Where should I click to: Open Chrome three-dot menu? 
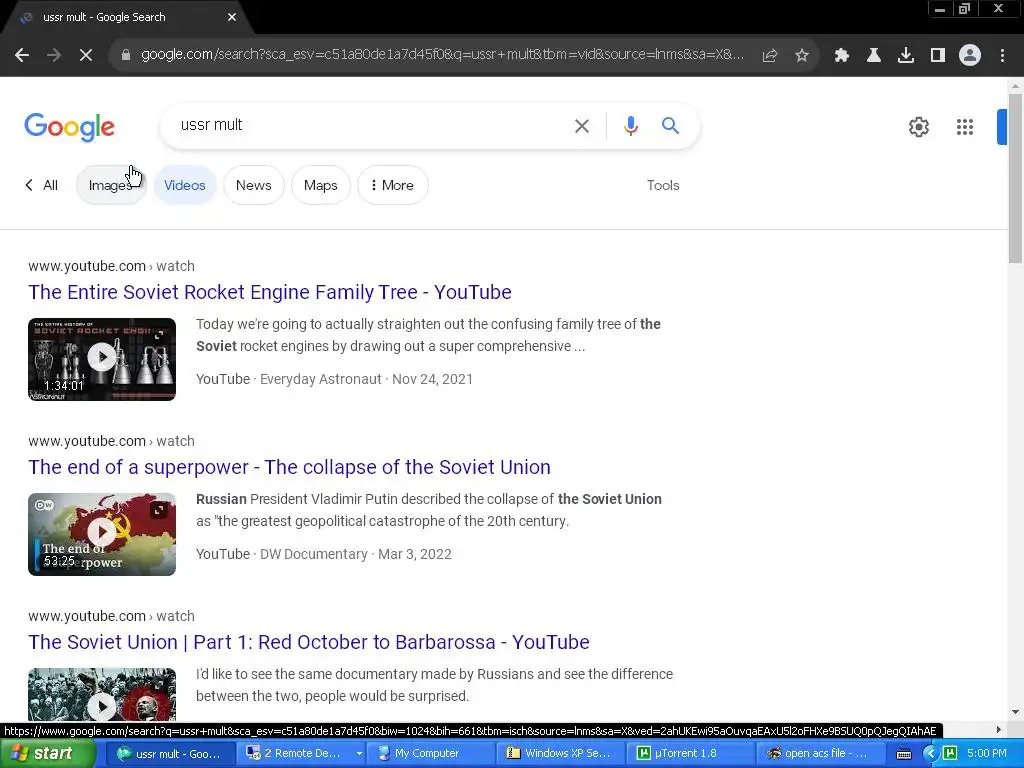click(x=1002, y=56)
